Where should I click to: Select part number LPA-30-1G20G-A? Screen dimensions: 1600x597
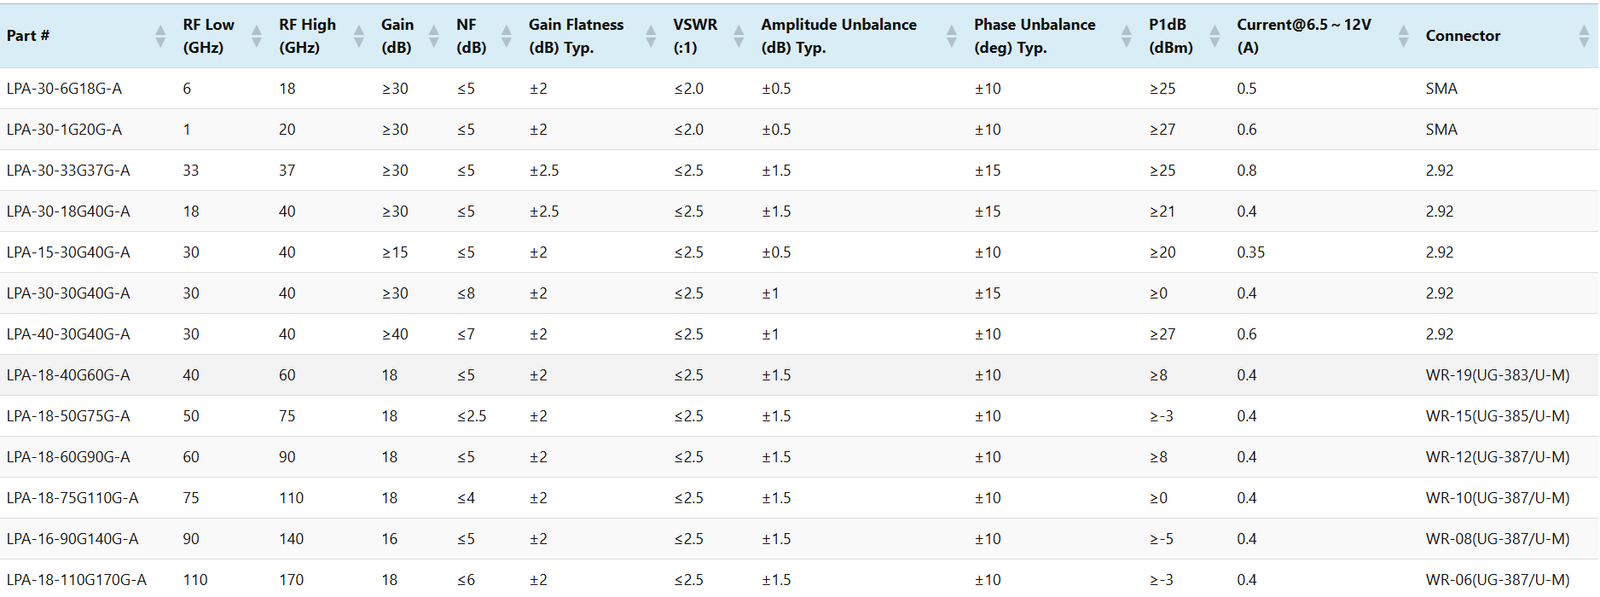pyautogui.click(x=64, y=129)
